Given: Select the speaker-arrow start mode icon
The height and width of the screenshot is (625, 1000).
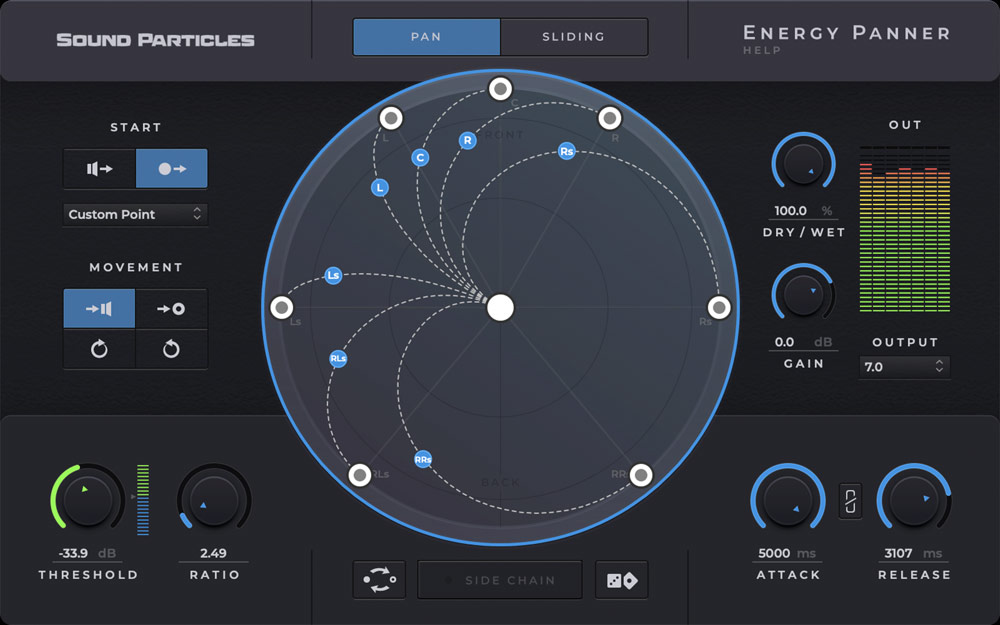Looking at the screenshot, I should point(99,168).
